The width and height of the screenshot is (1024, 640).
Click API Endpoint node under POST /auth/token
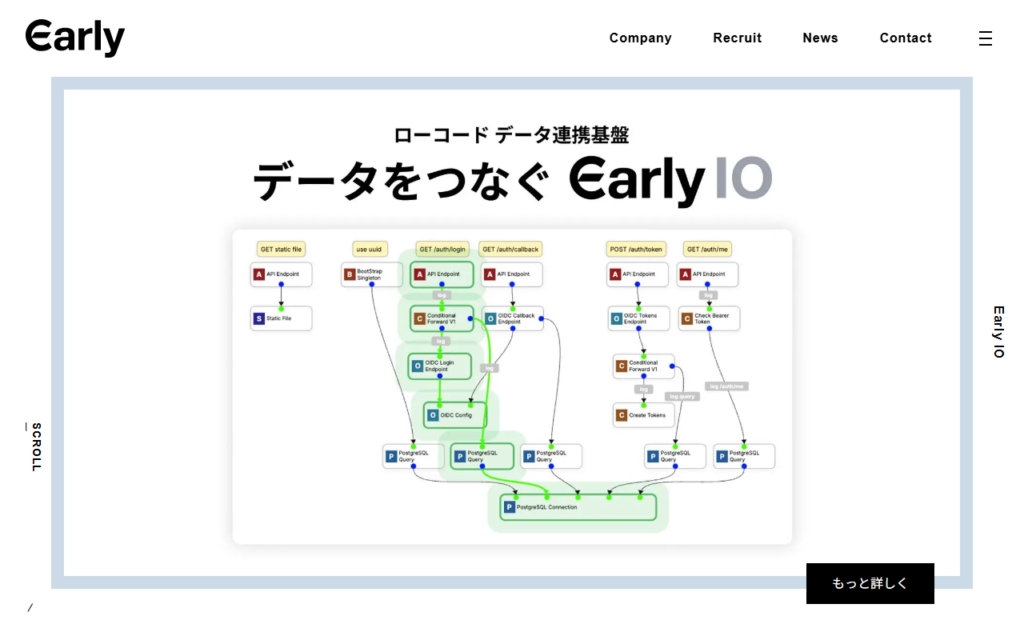(x=637, y=274)
